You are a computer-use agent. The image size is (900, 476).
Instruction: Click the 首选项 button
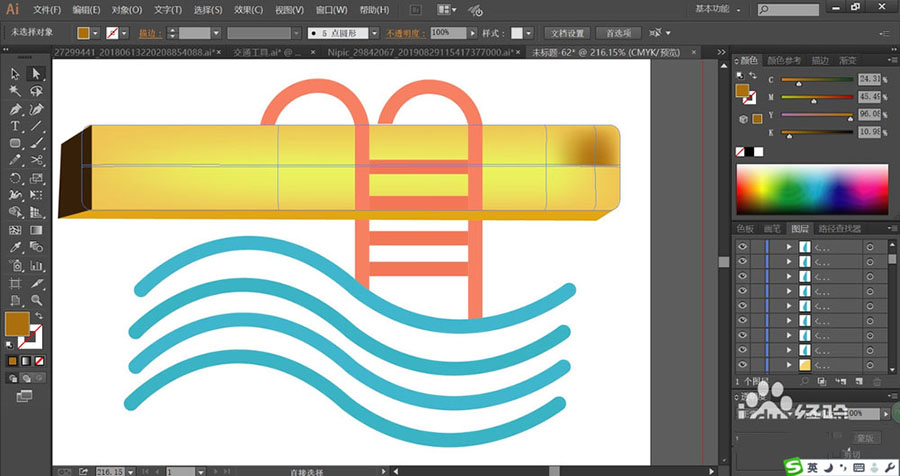pos(618,33)
